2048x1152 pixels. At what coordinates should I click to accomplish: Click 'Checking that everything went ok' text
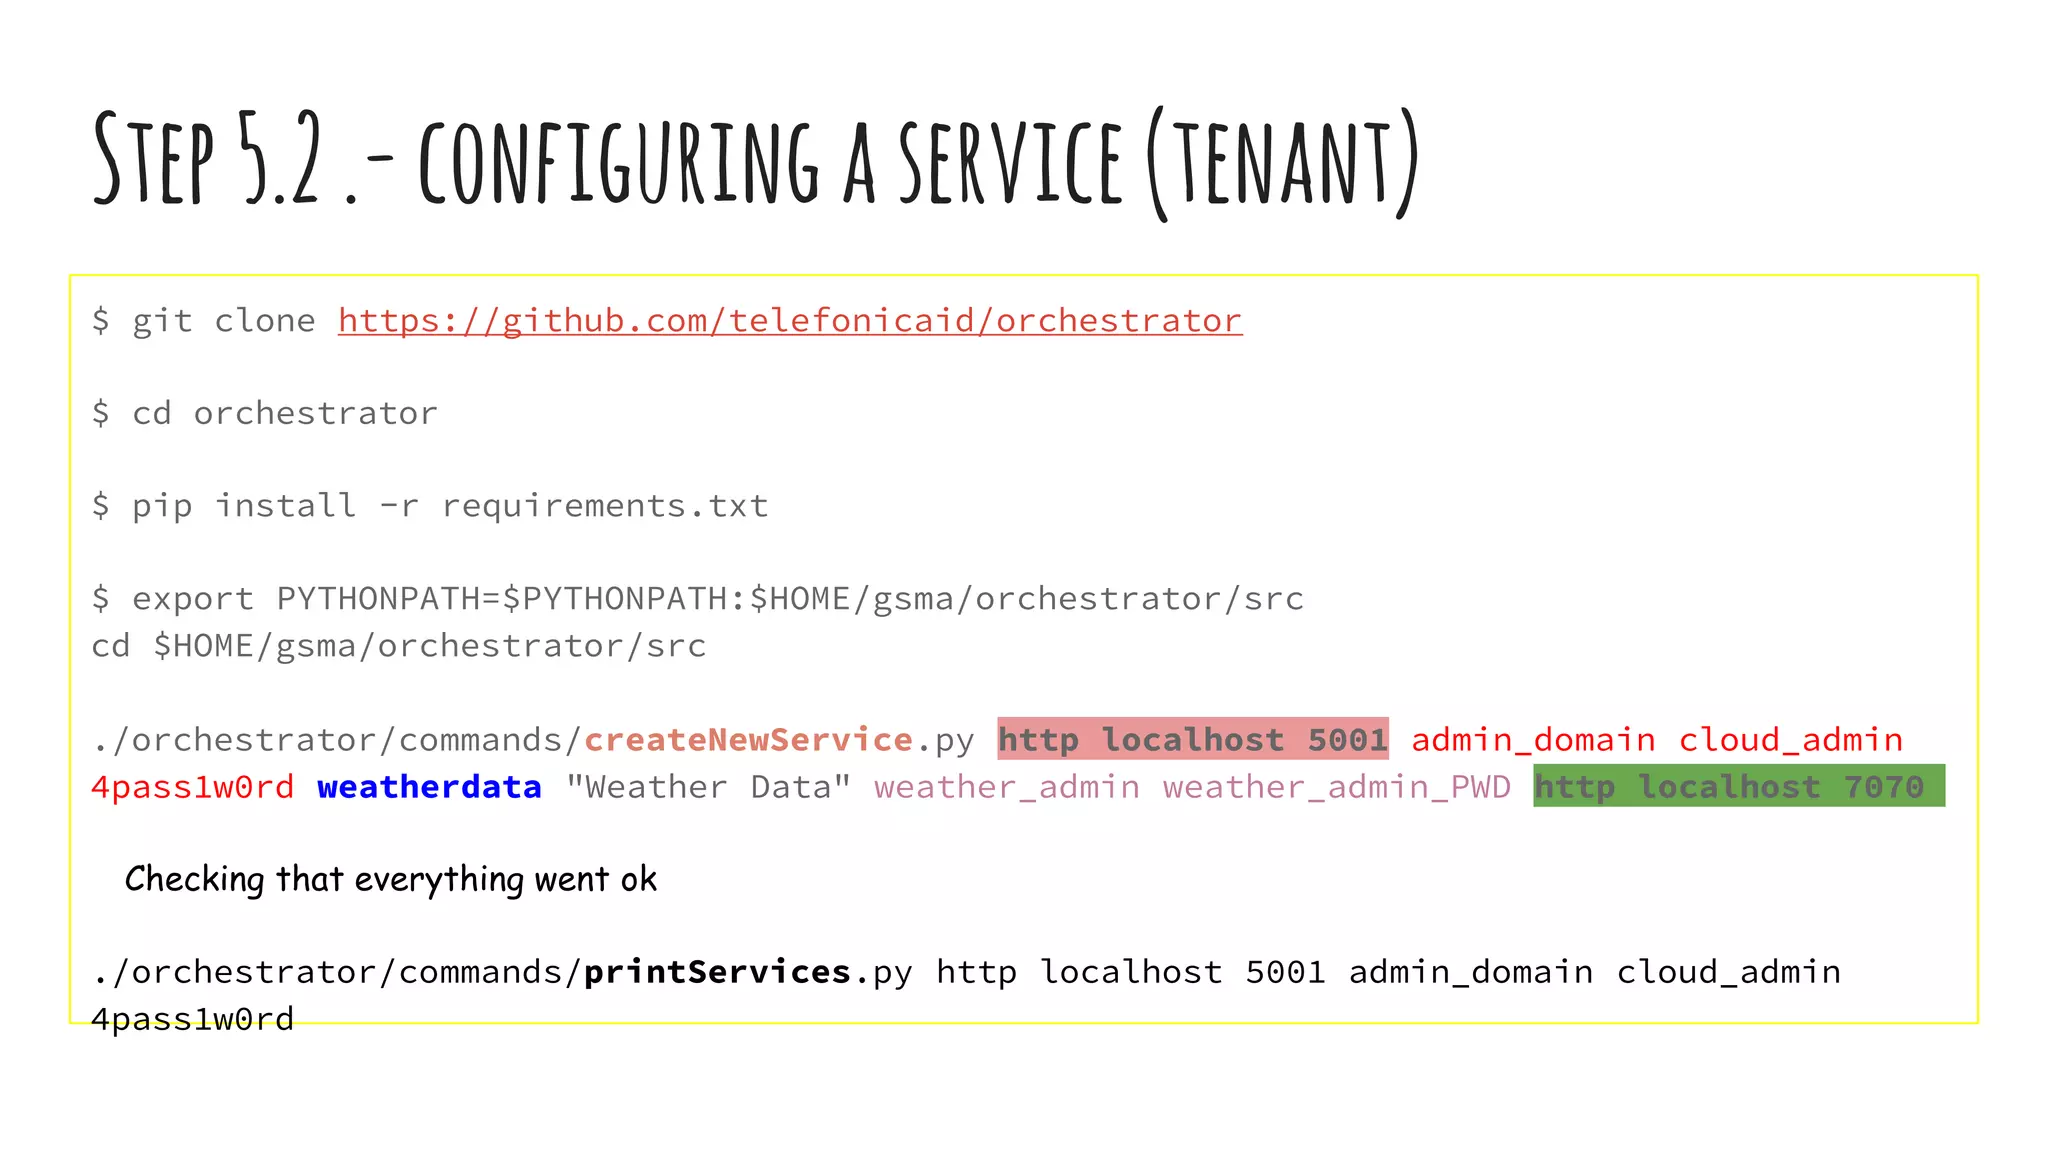[391, 879]
